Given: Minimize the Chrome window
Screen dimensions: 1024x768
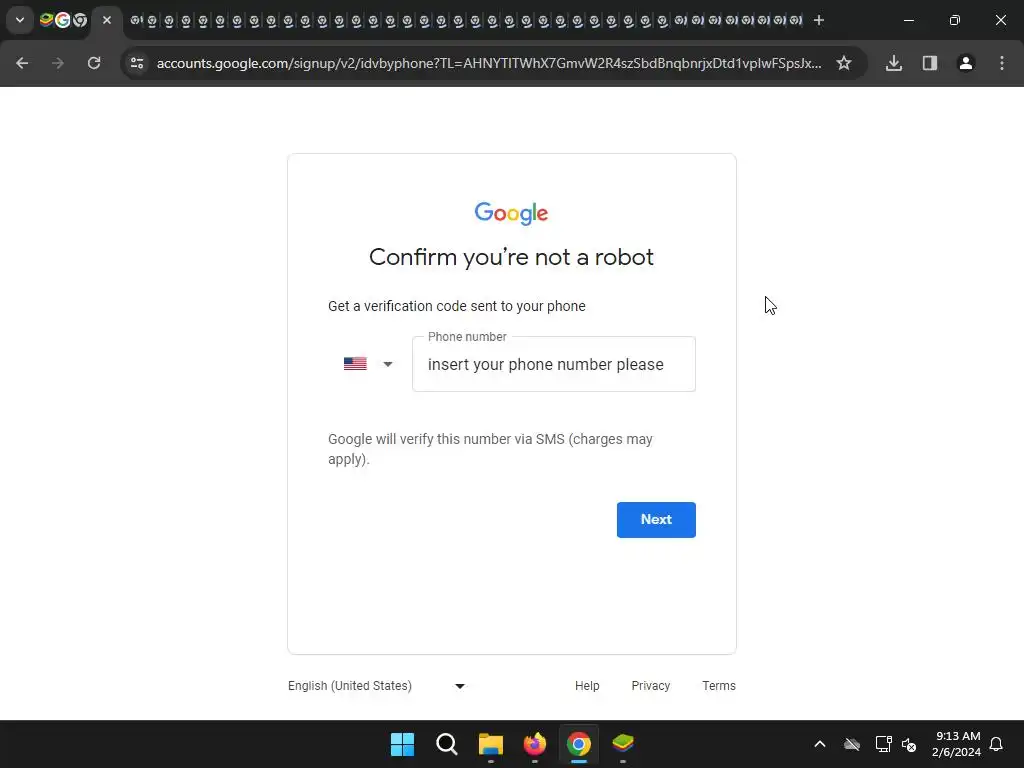Looking at the screenshot, I should 909,20.
